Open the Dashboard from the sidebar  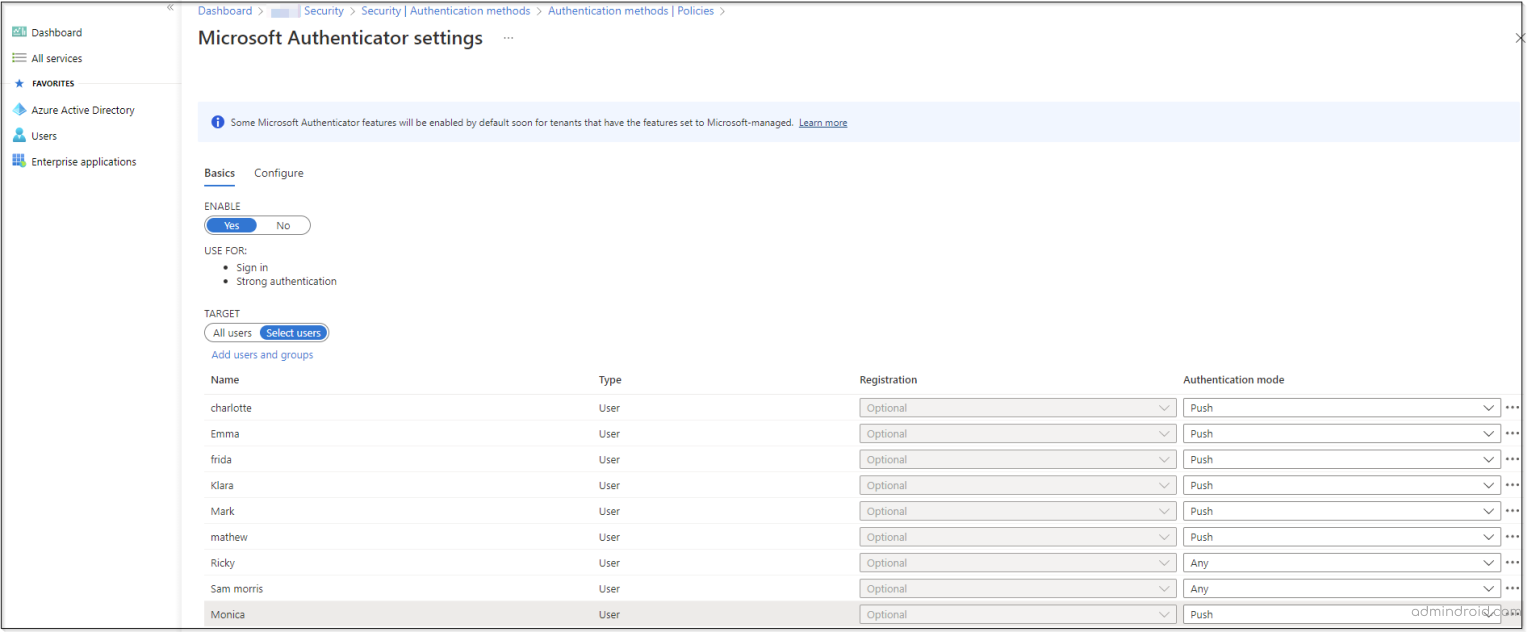coord(55,32)
